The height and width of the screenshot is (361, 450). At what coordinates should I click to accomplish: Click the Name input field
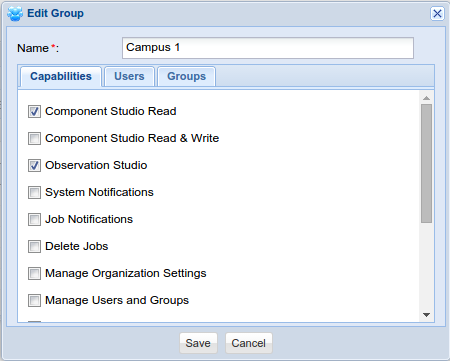pos(268,48)
